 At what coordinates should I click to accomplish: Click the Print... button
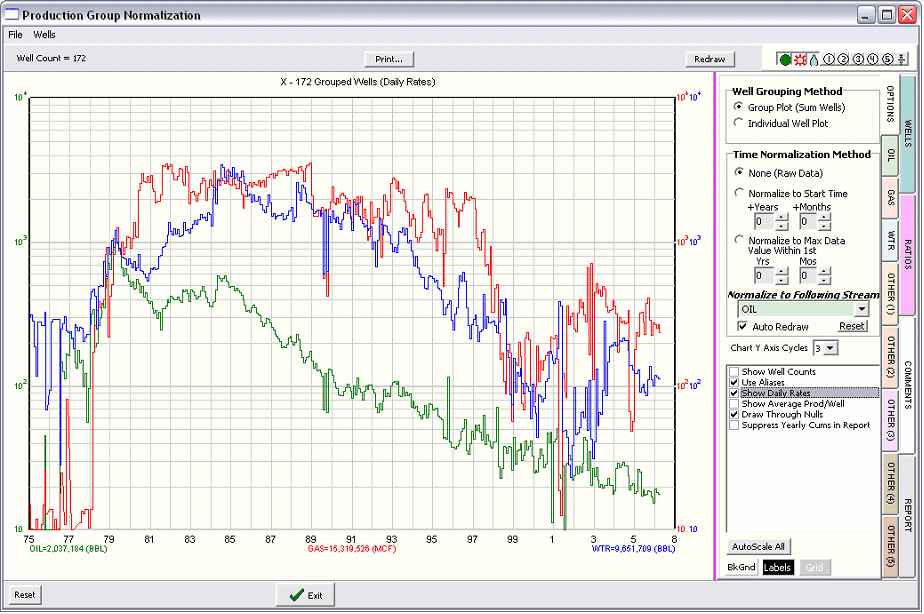coord(389,59)
